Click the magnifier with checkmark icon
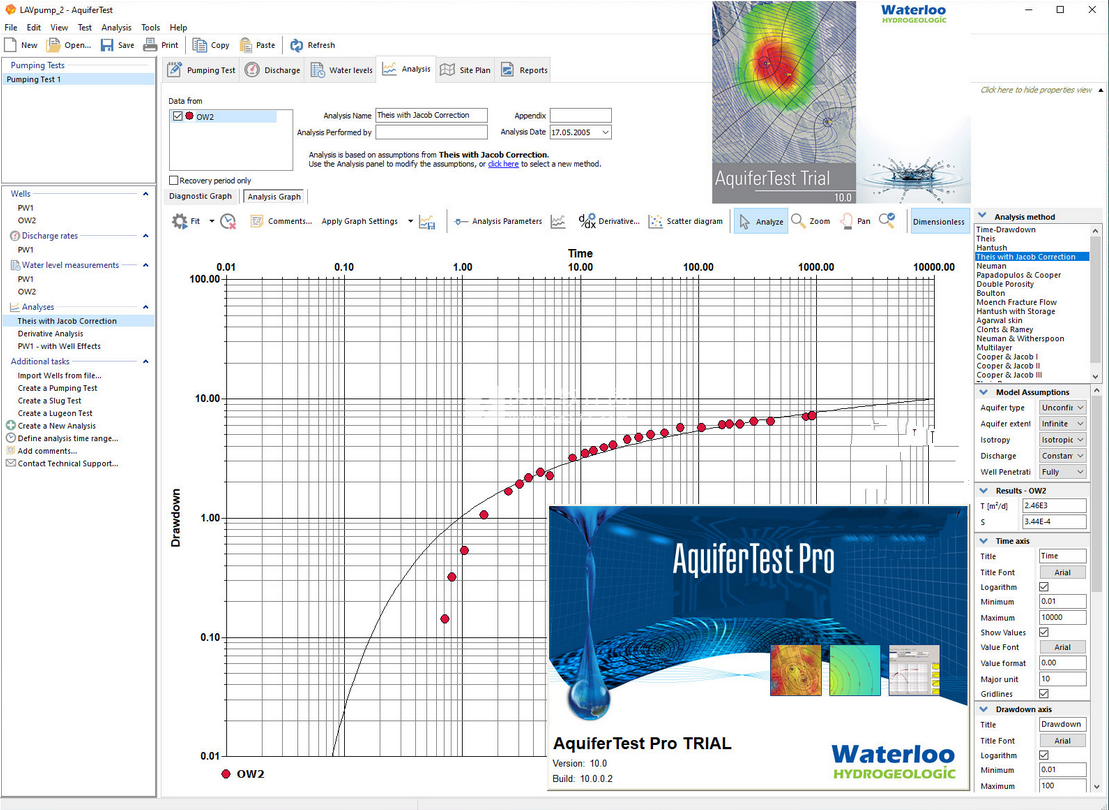1109x810 pixels. [887, 221]
